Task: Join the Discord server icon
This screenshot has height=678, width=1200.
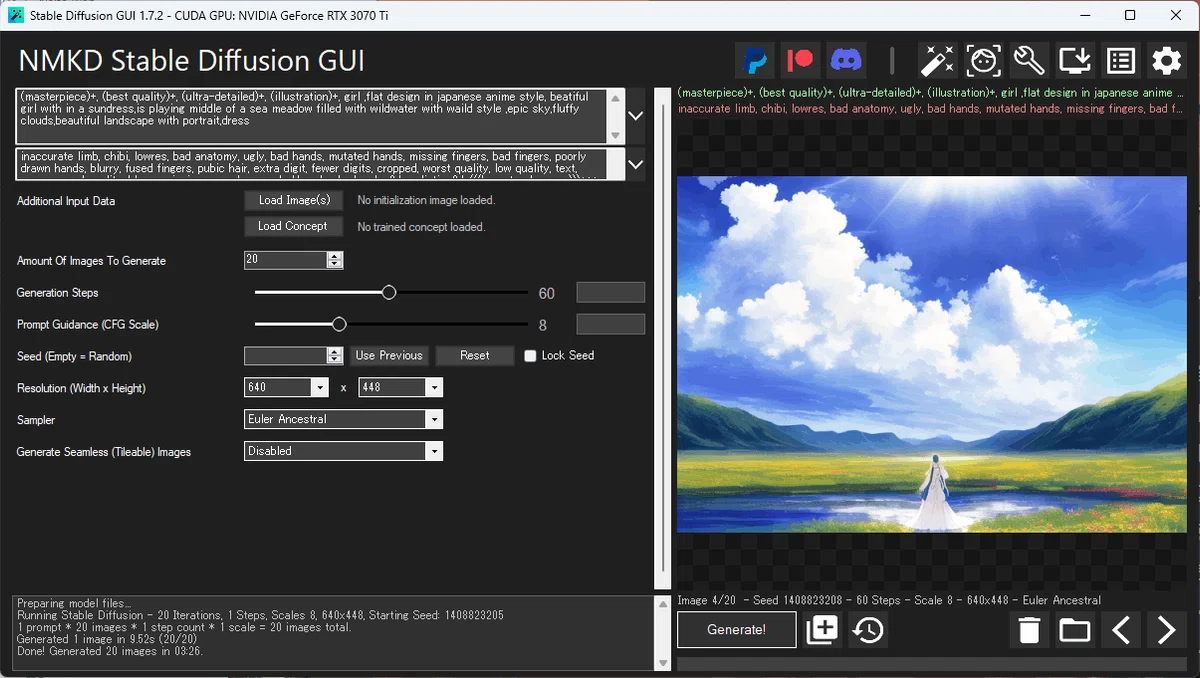Action: [847, 61]
